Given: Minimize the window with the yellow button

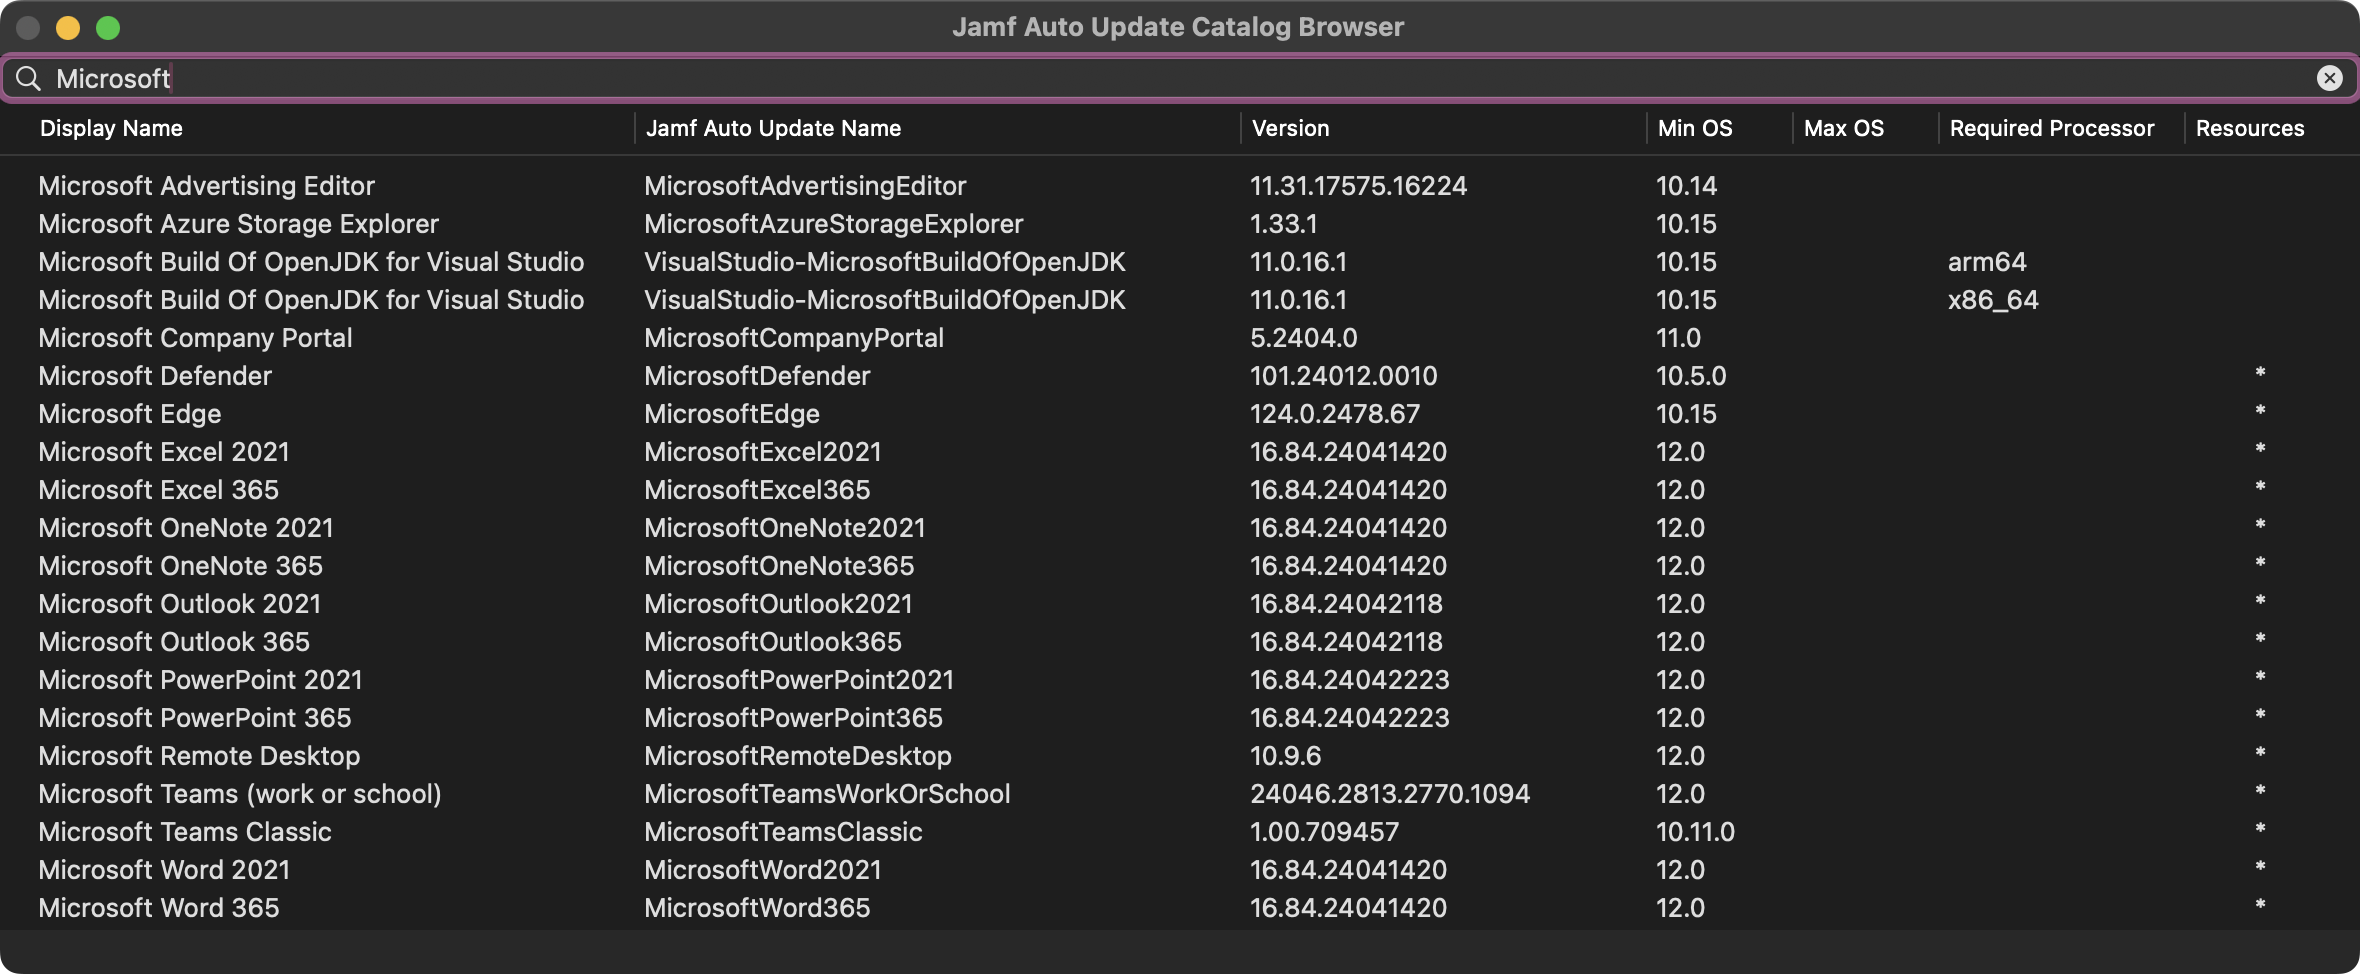Looking at the screenshot, I should pos(68,27).
